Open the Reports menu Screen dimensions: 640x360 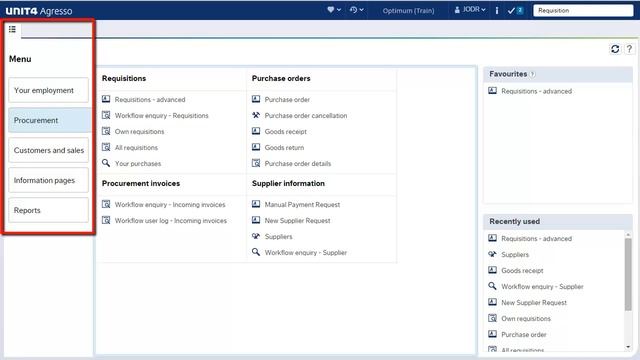coord(49,210)
